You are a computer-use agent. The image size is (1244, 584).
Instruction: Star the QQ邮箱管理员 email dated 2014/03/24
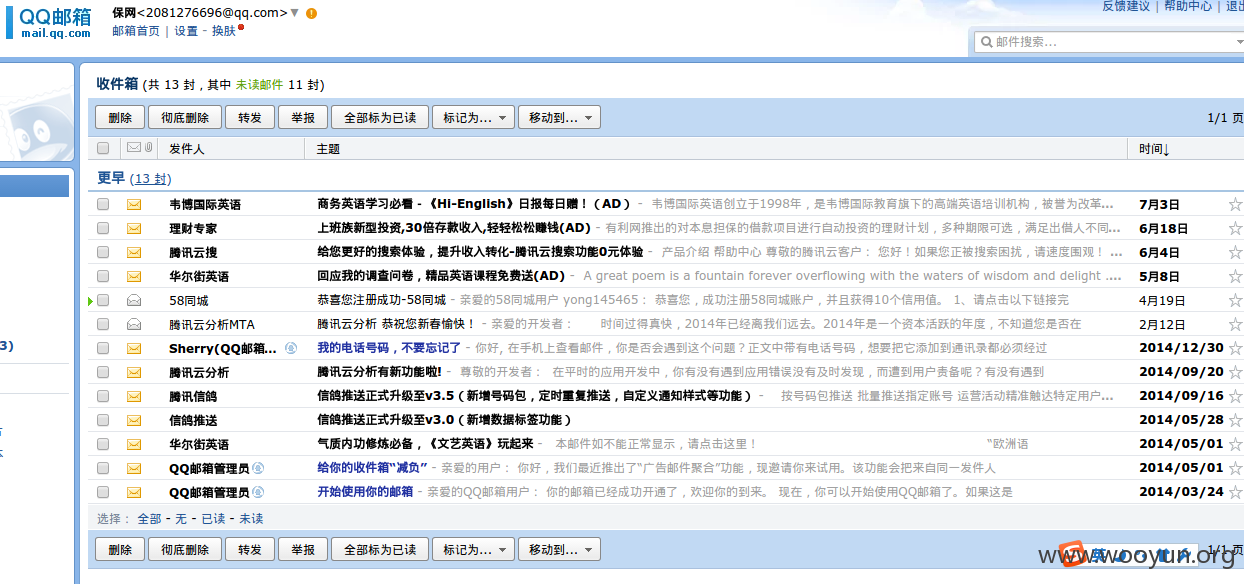(x=1235, y=491)
